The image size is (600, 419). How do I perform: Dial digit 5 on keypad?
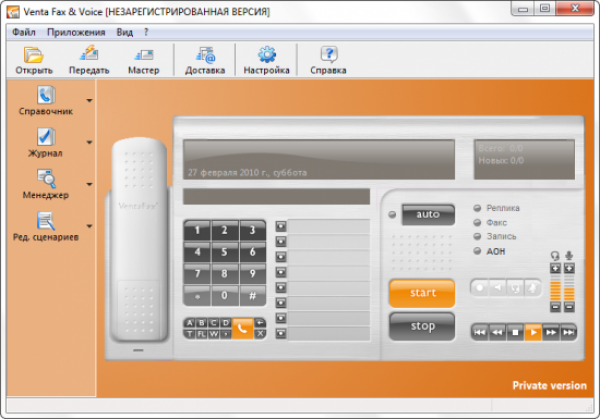225,252
